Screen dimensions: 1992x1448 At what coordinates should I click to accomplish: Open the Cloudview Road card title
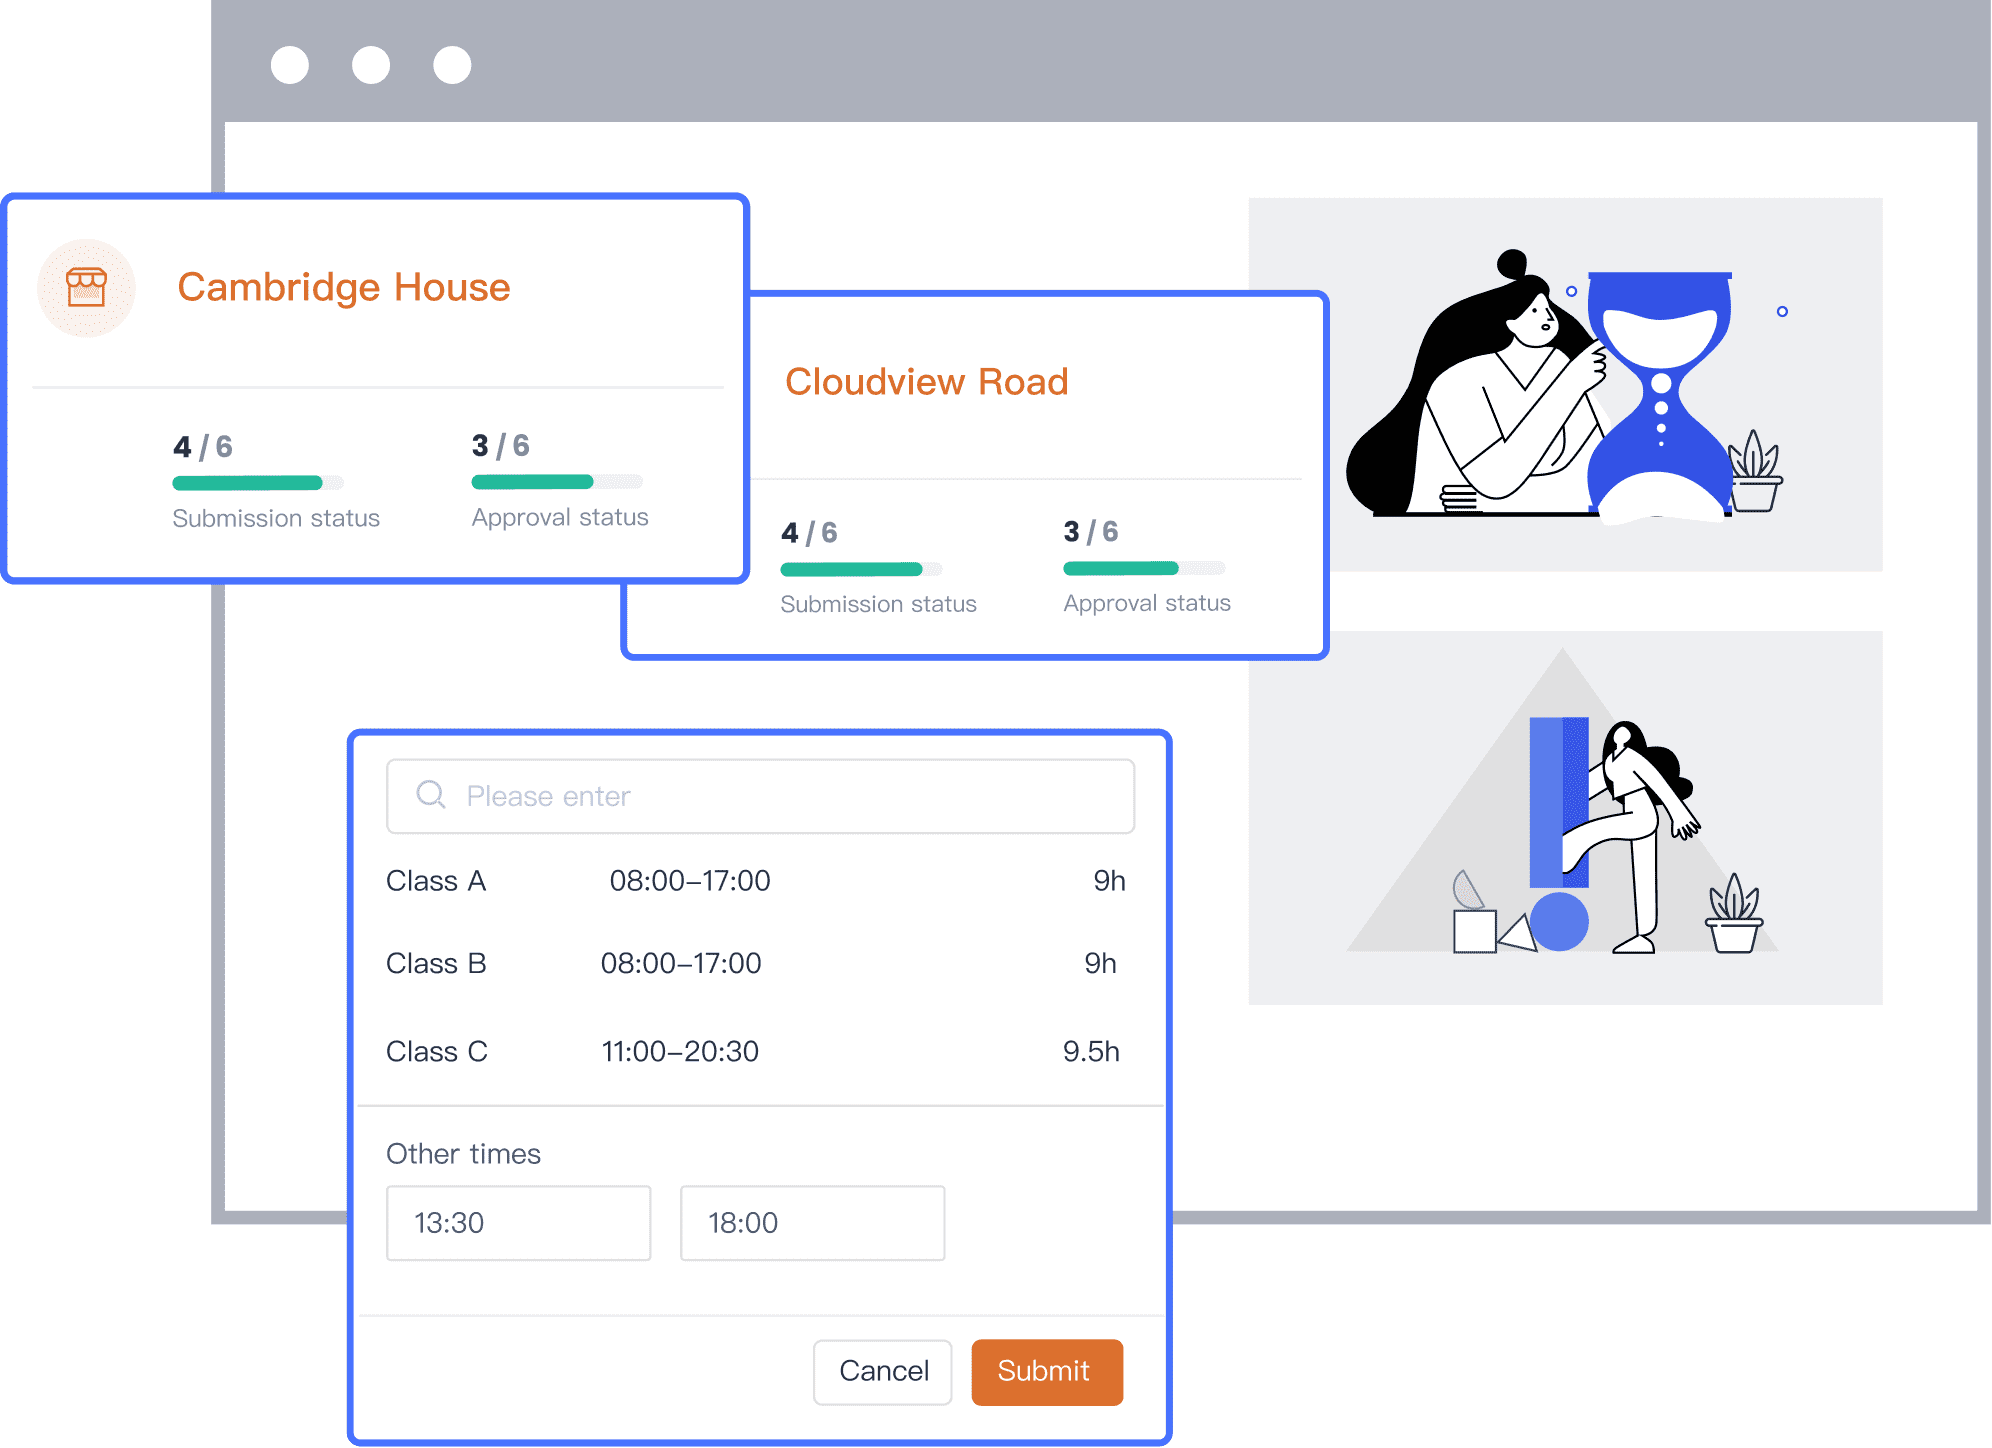point(926,382)
